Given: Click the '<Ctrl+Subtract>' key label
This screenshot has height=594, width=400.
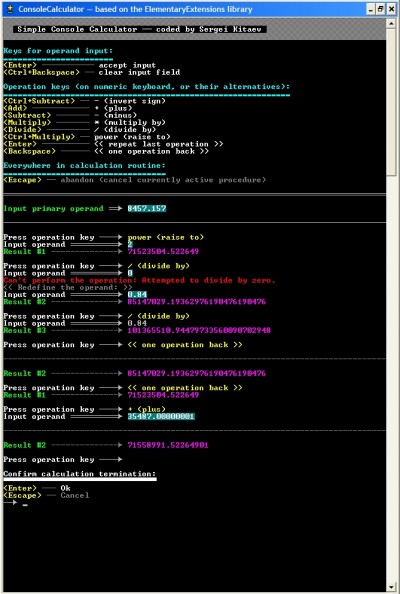Looking at the screenshot, I should [39, 101].
